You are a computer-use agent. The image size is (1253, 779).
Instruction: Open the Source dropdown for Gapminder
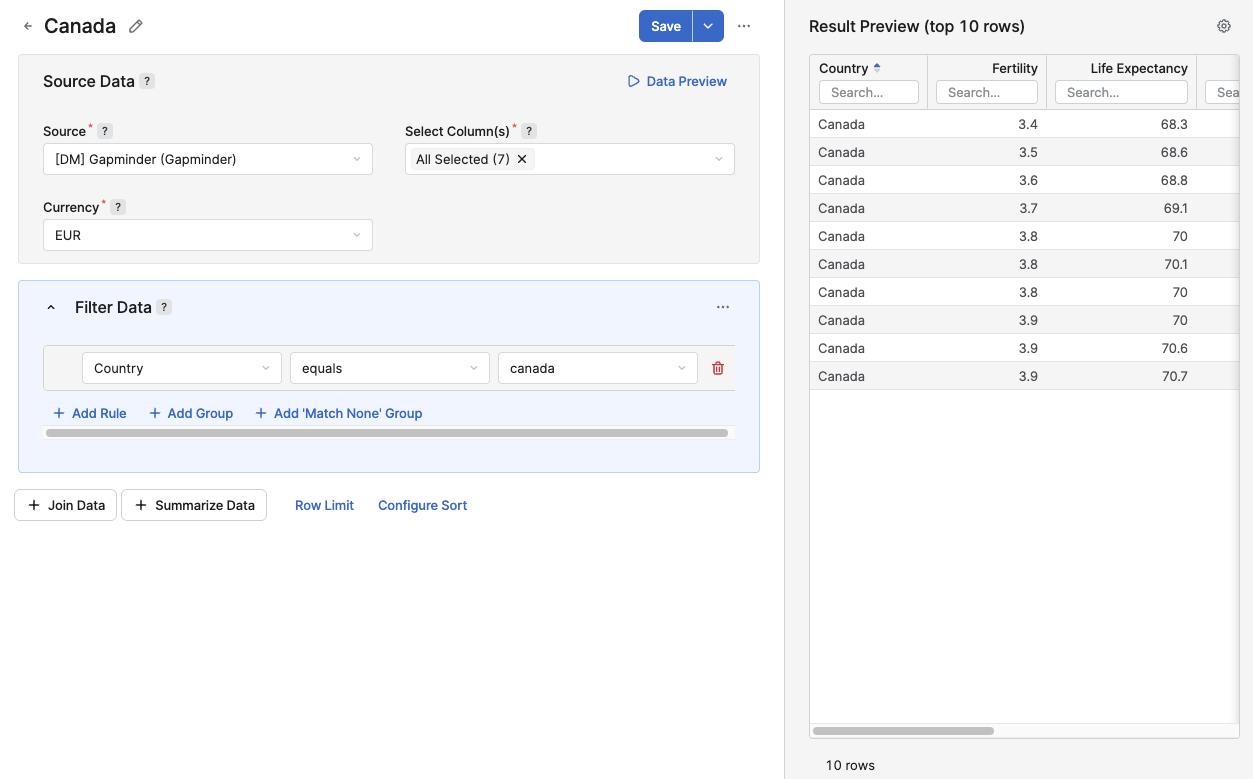[x=207, y=159]
